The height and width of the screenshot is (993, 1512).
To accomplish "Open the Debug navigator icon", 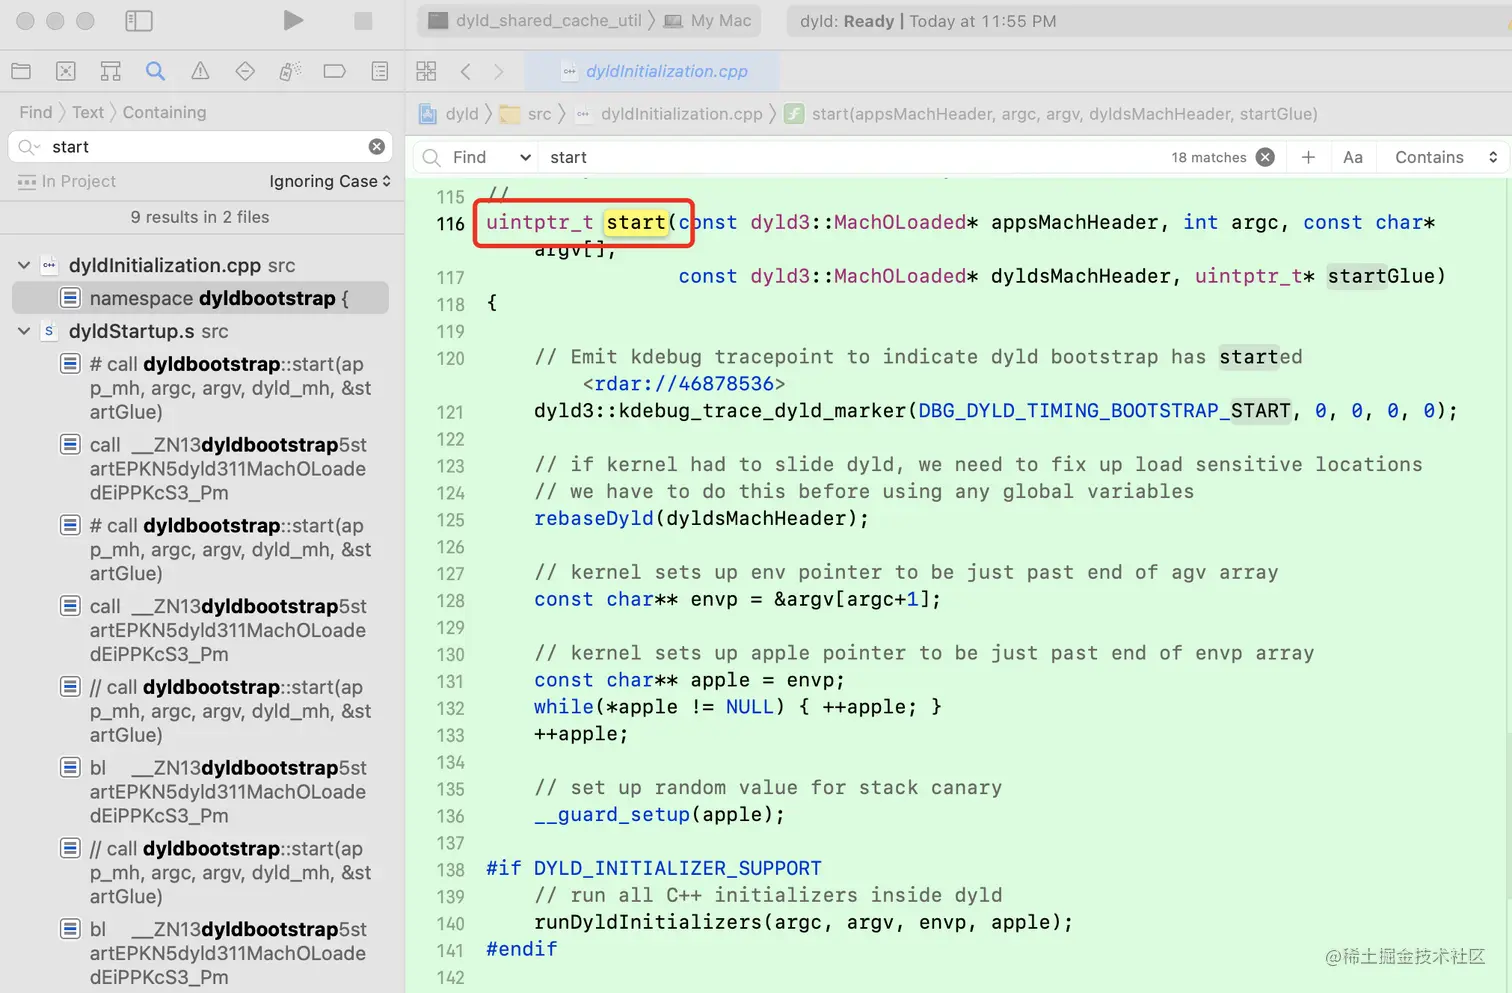I will click(290, 71).
